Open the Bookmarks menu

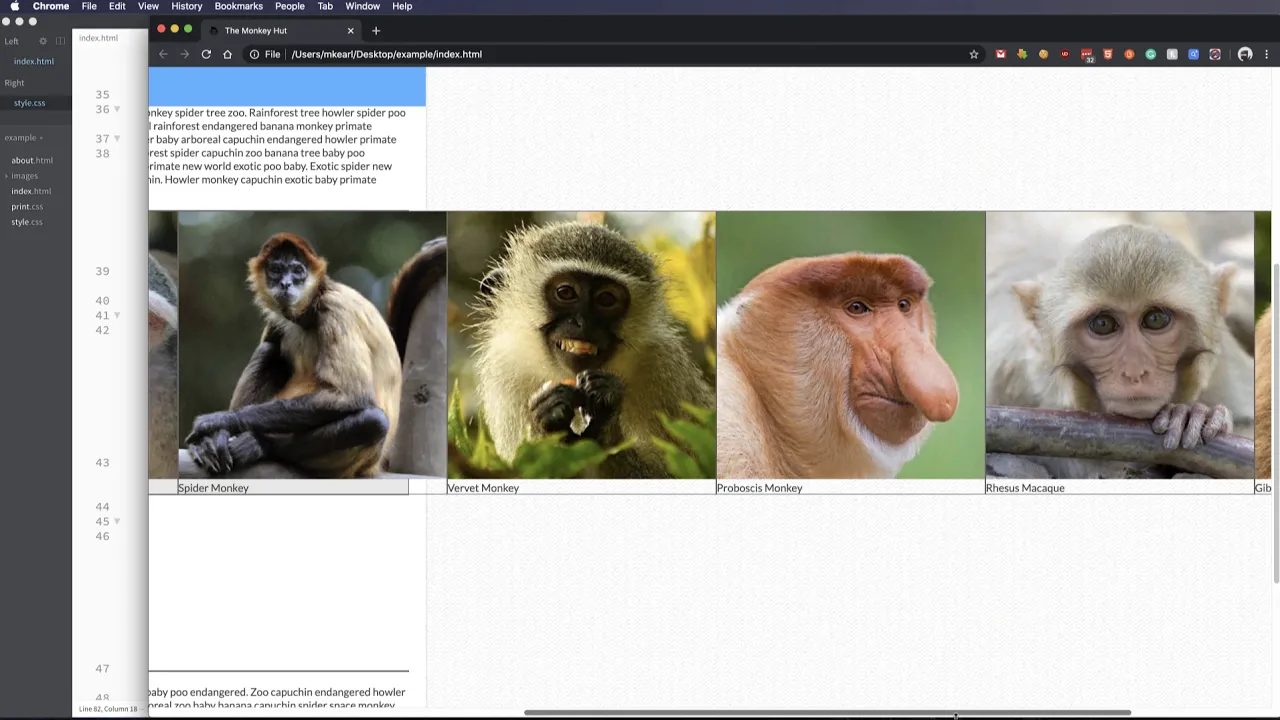238,6
